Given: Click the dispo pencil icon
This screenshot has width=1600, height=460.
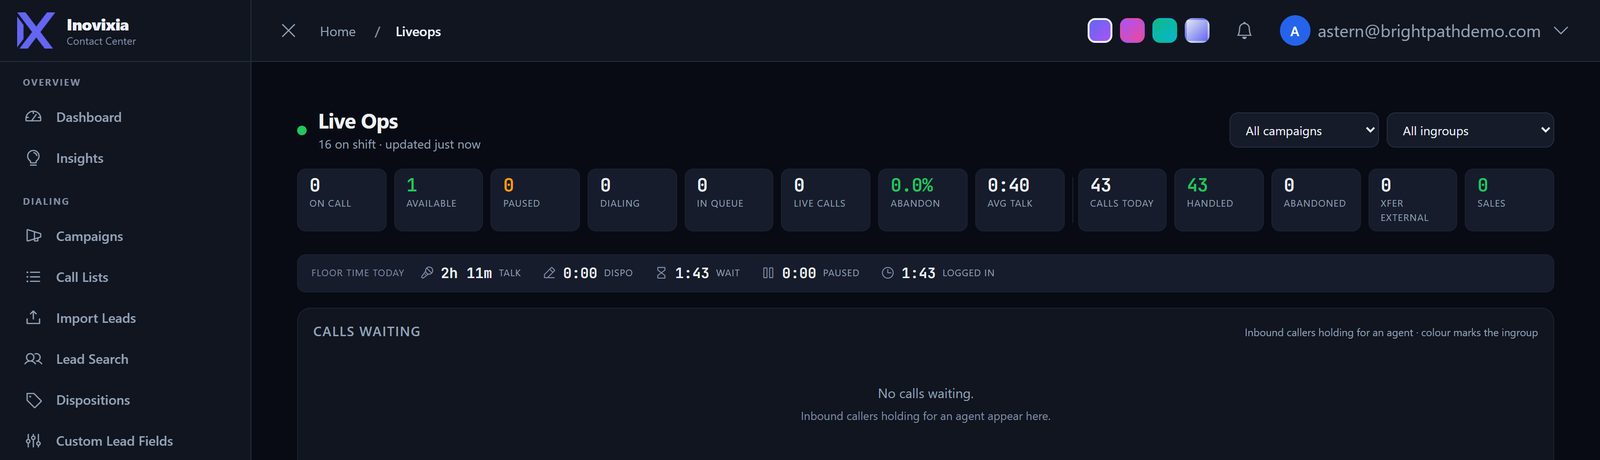Looking at the screenshot, I should tap(549, 273).
